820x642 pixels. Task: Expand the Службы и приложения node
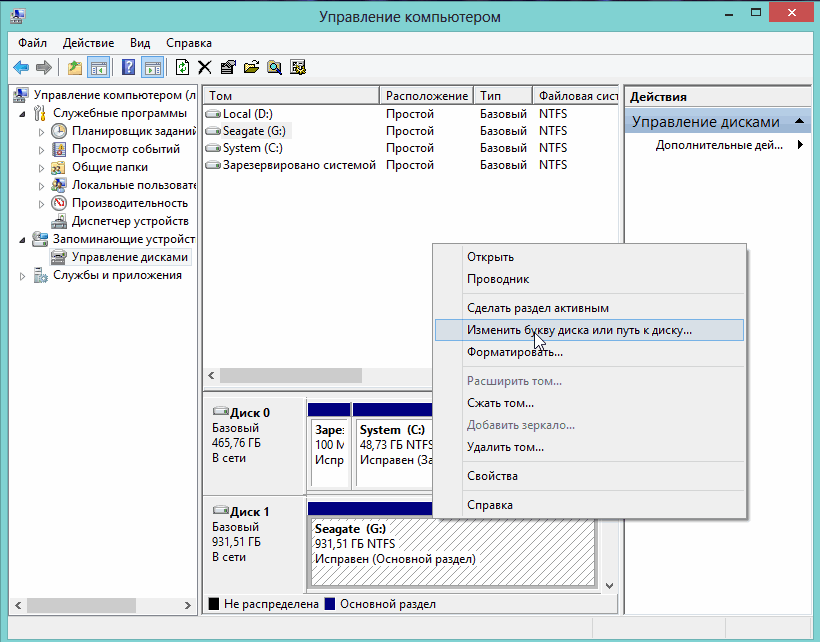tap(23, 275)
